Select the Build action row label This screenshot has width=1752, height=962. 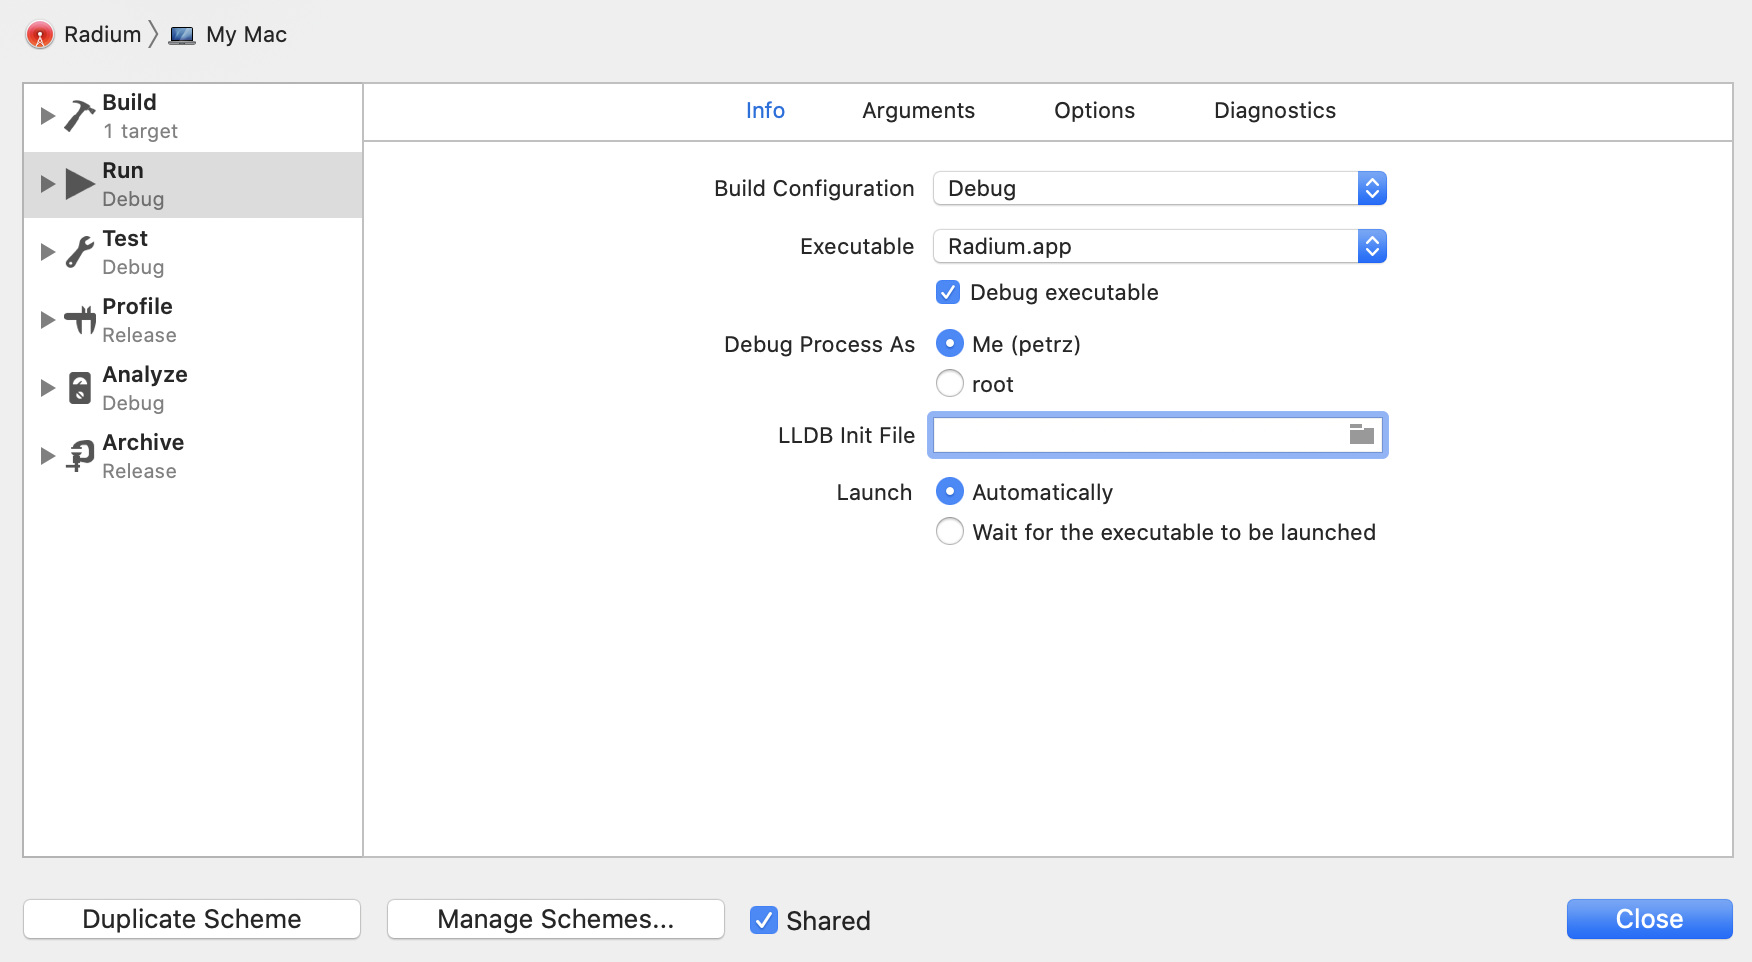(x=129, y=103)
